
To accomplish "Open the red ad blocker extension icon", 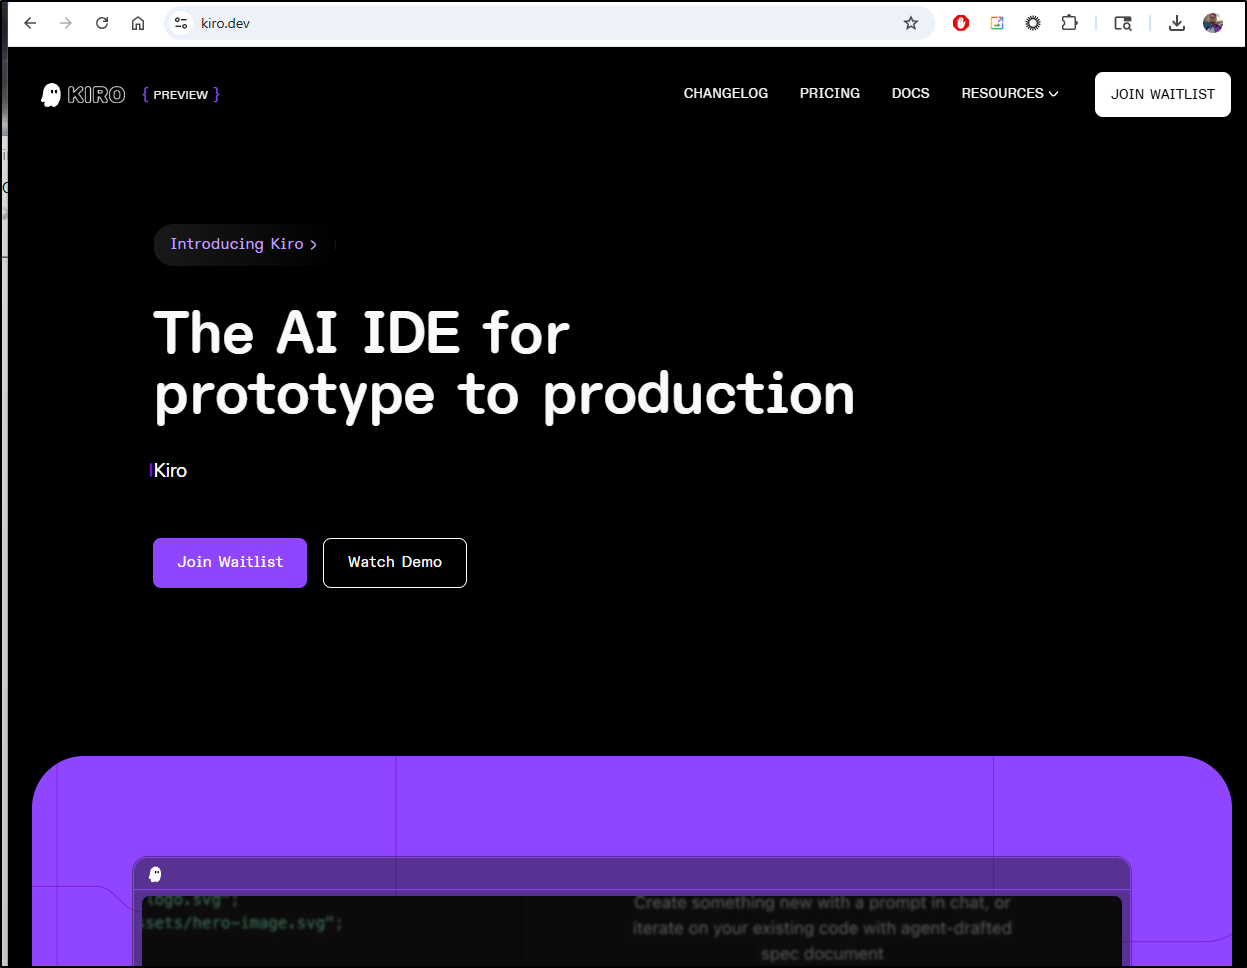I will 961,23.
